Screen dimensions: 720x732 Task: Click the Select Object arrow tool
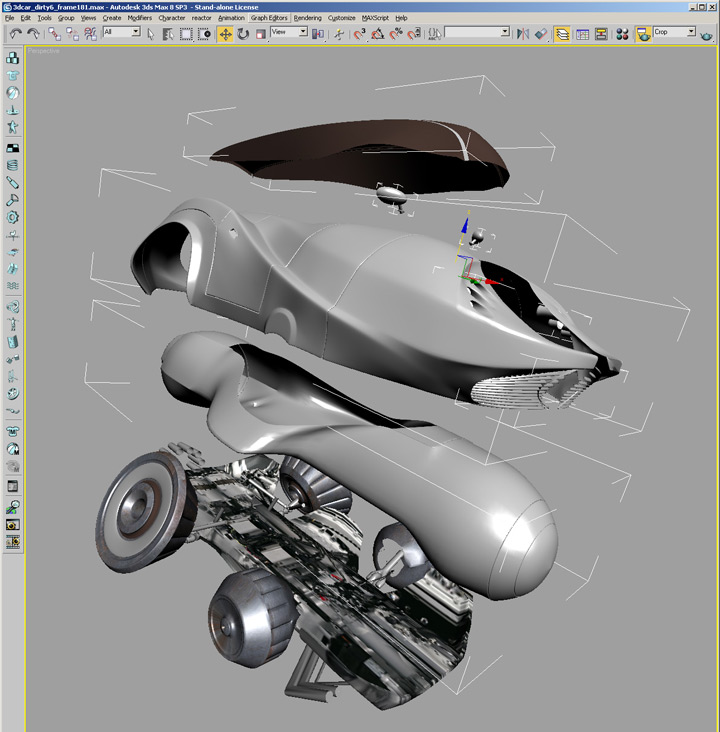tap(151, 33)
